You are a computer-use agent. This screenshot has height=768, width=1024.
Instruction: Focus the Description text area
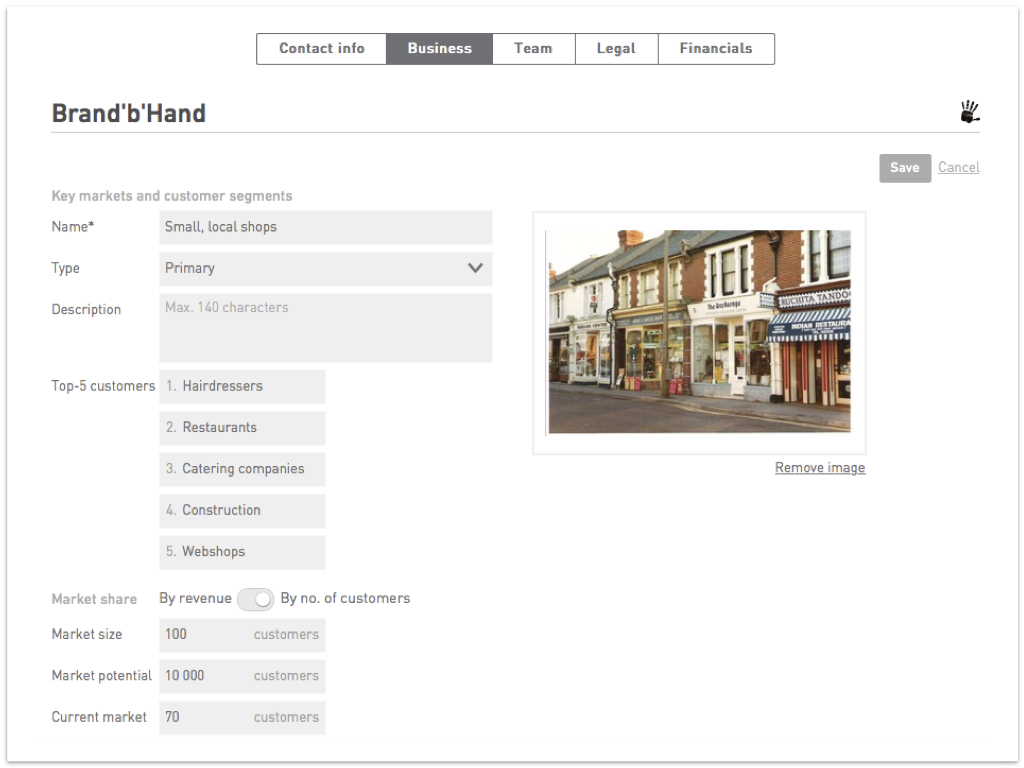325,328
